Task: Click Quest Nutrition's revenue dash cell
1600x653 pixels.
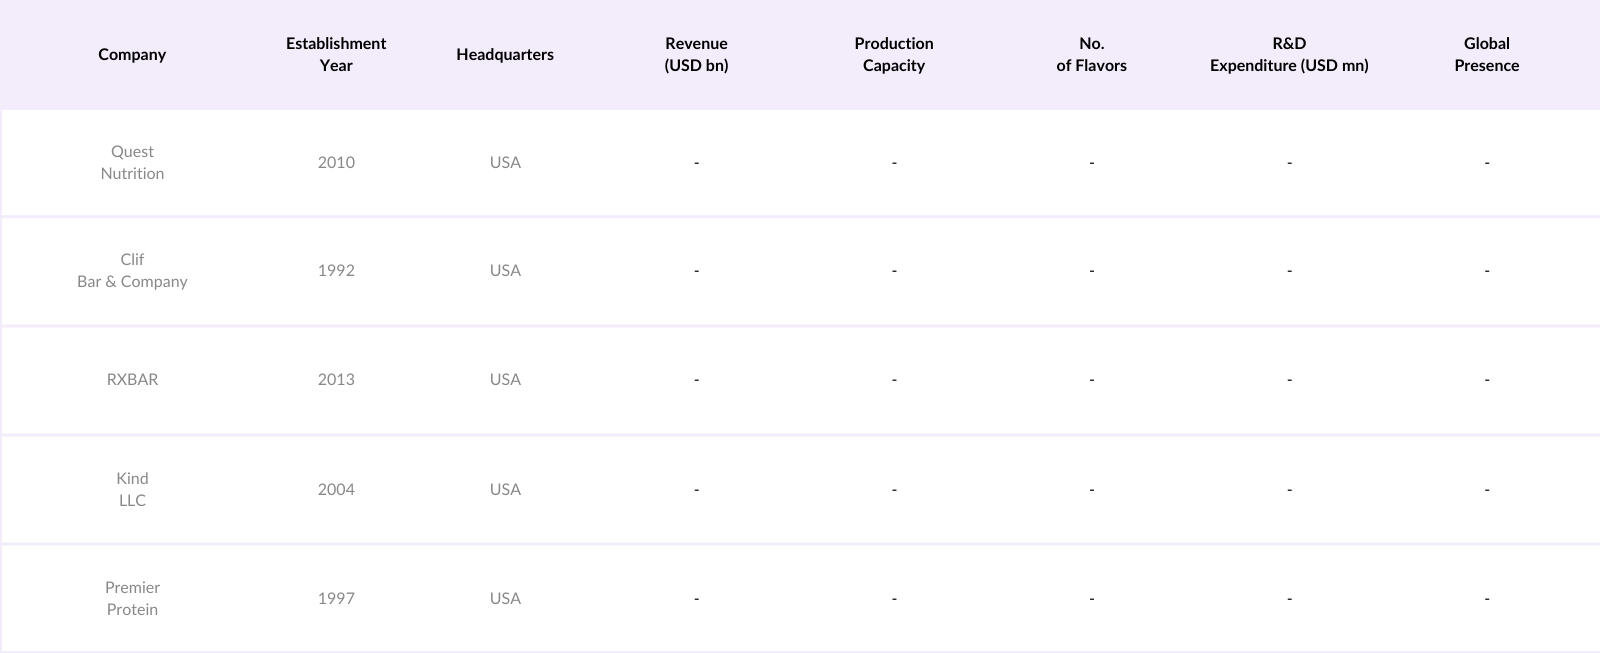Action: click(696, 162)
